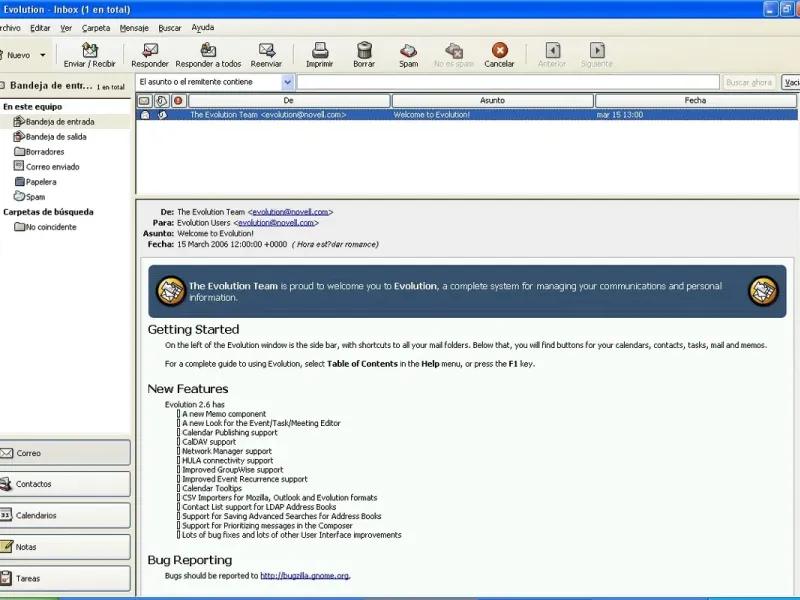Sort by the Fecha column header

[x=695, y=101]
